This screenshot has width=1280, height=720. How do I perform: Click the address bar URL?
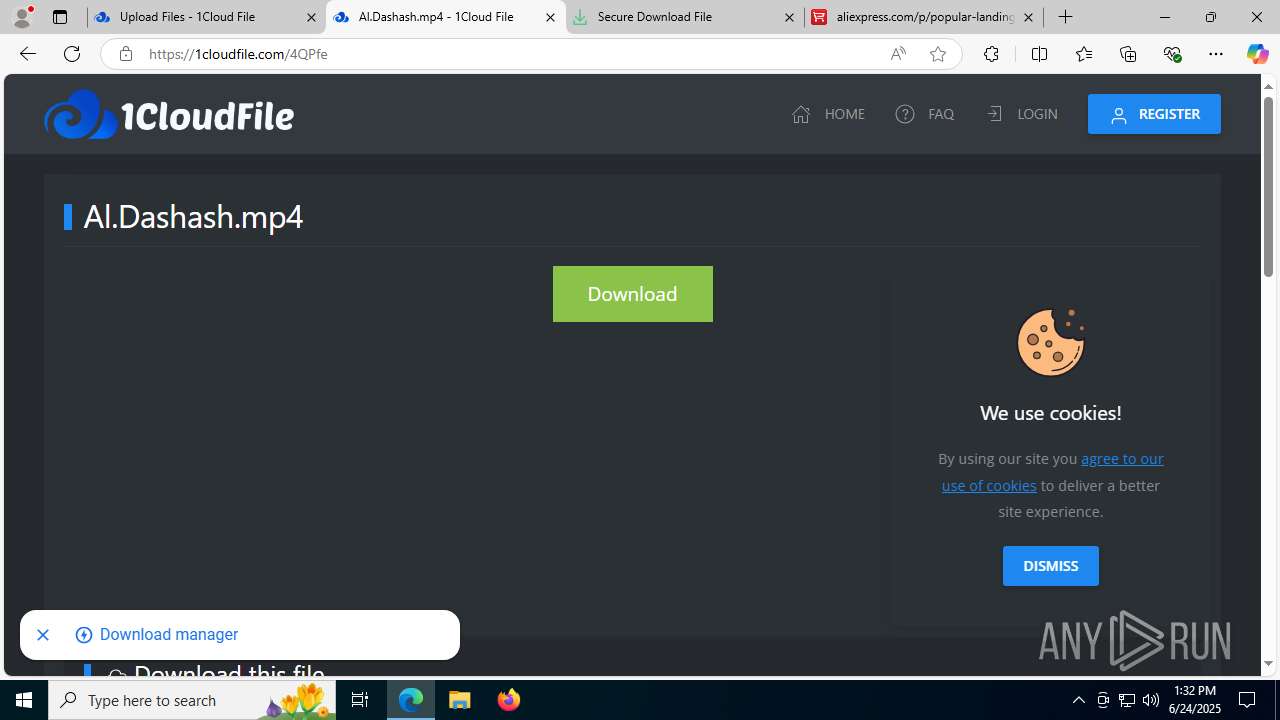coord(238,54)
